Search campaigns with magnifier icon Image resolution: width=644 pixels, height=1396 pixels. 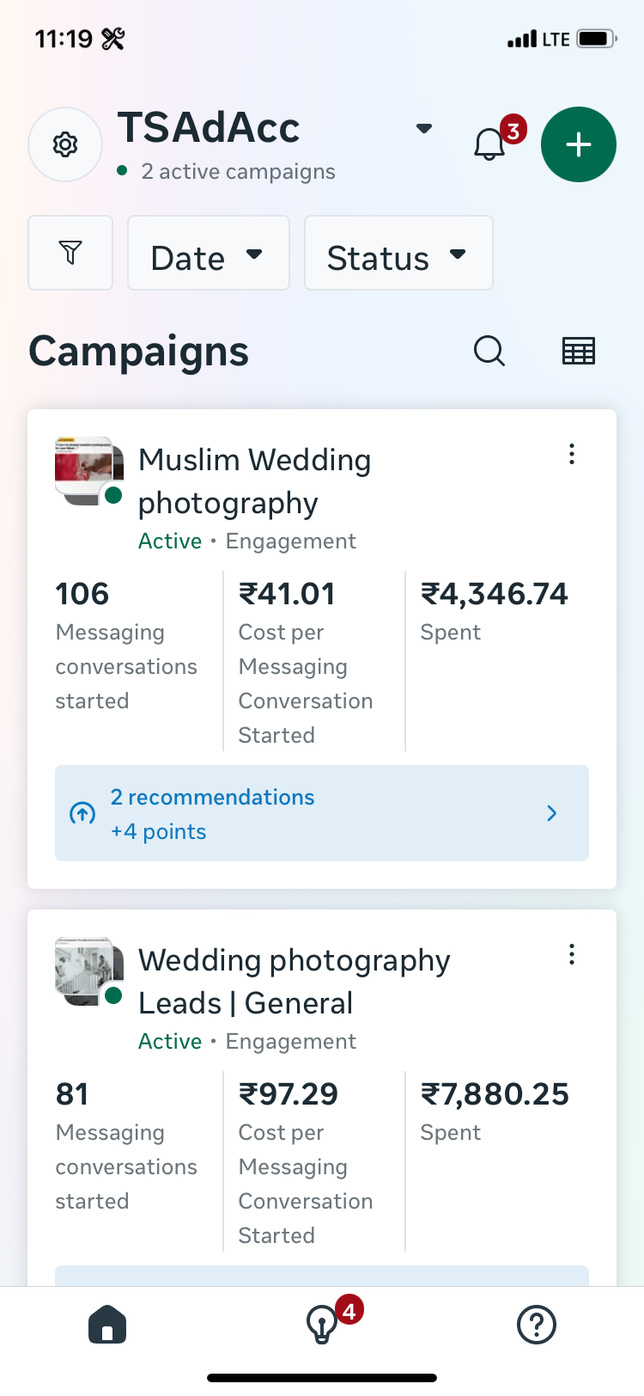(x=489, y=351)
